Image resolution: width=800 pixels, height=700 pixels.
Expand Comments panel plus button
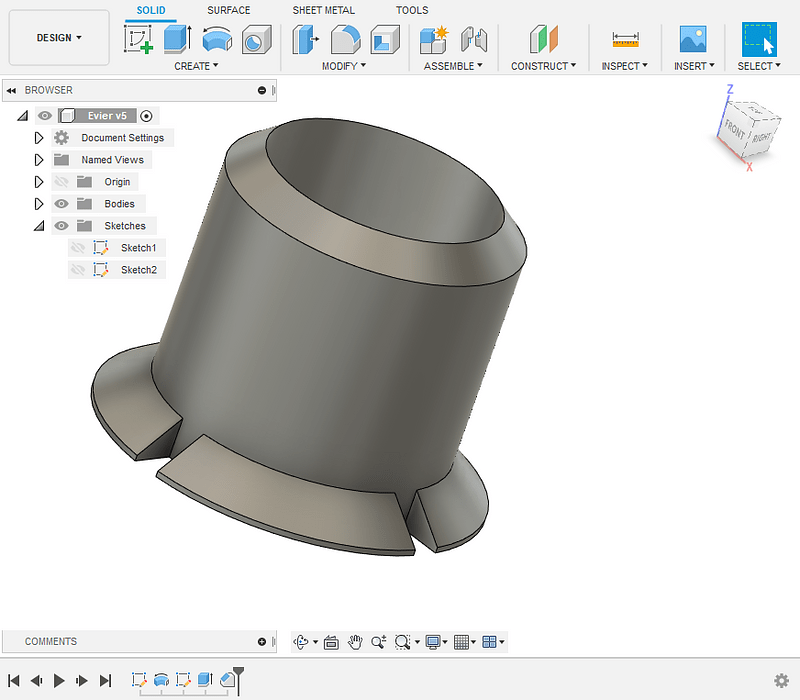[262, 642]
